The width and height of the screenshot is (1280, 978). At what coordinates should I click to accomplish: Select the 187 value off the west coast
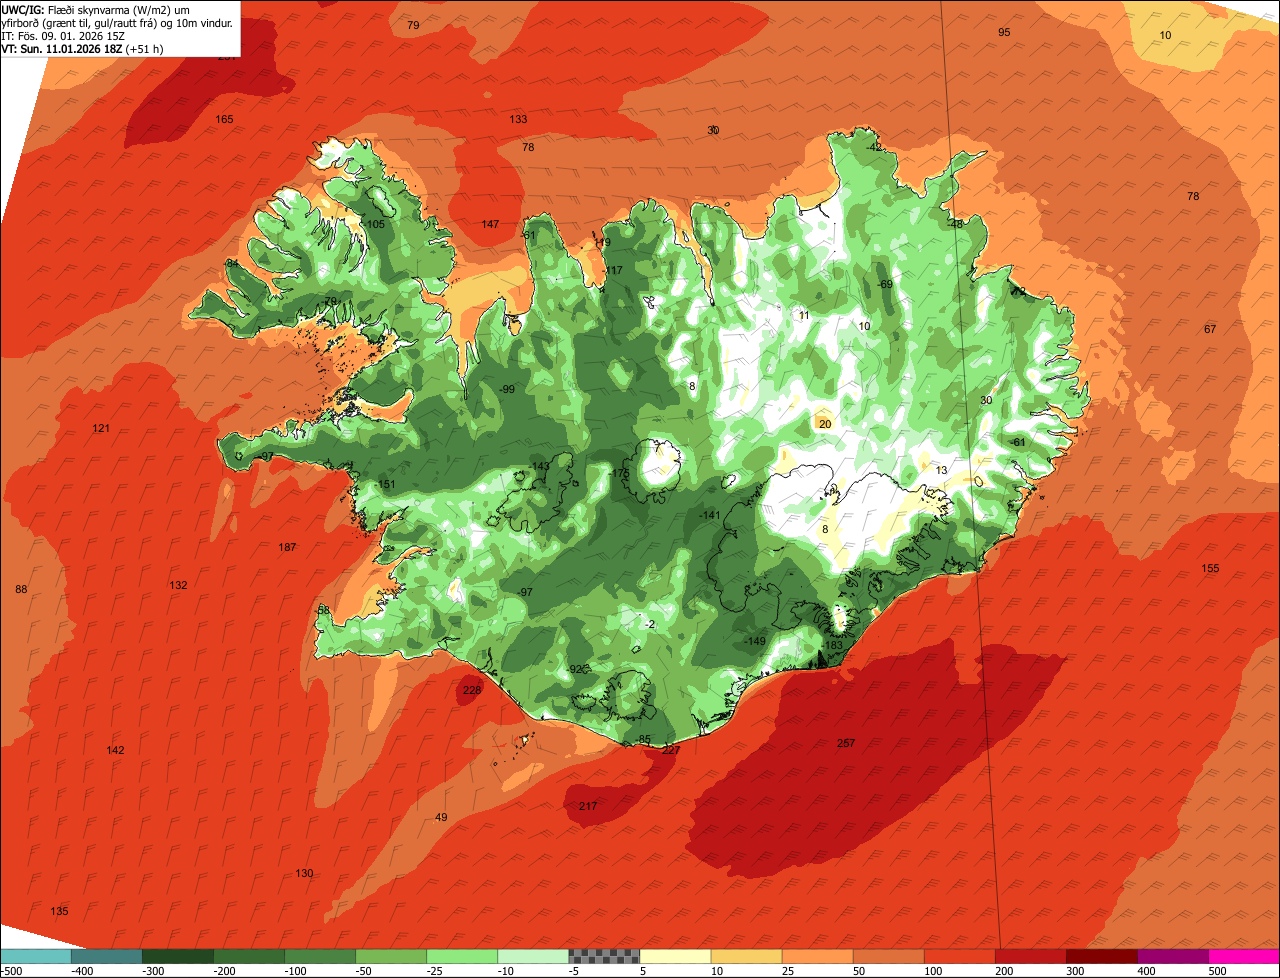(287, 547)
